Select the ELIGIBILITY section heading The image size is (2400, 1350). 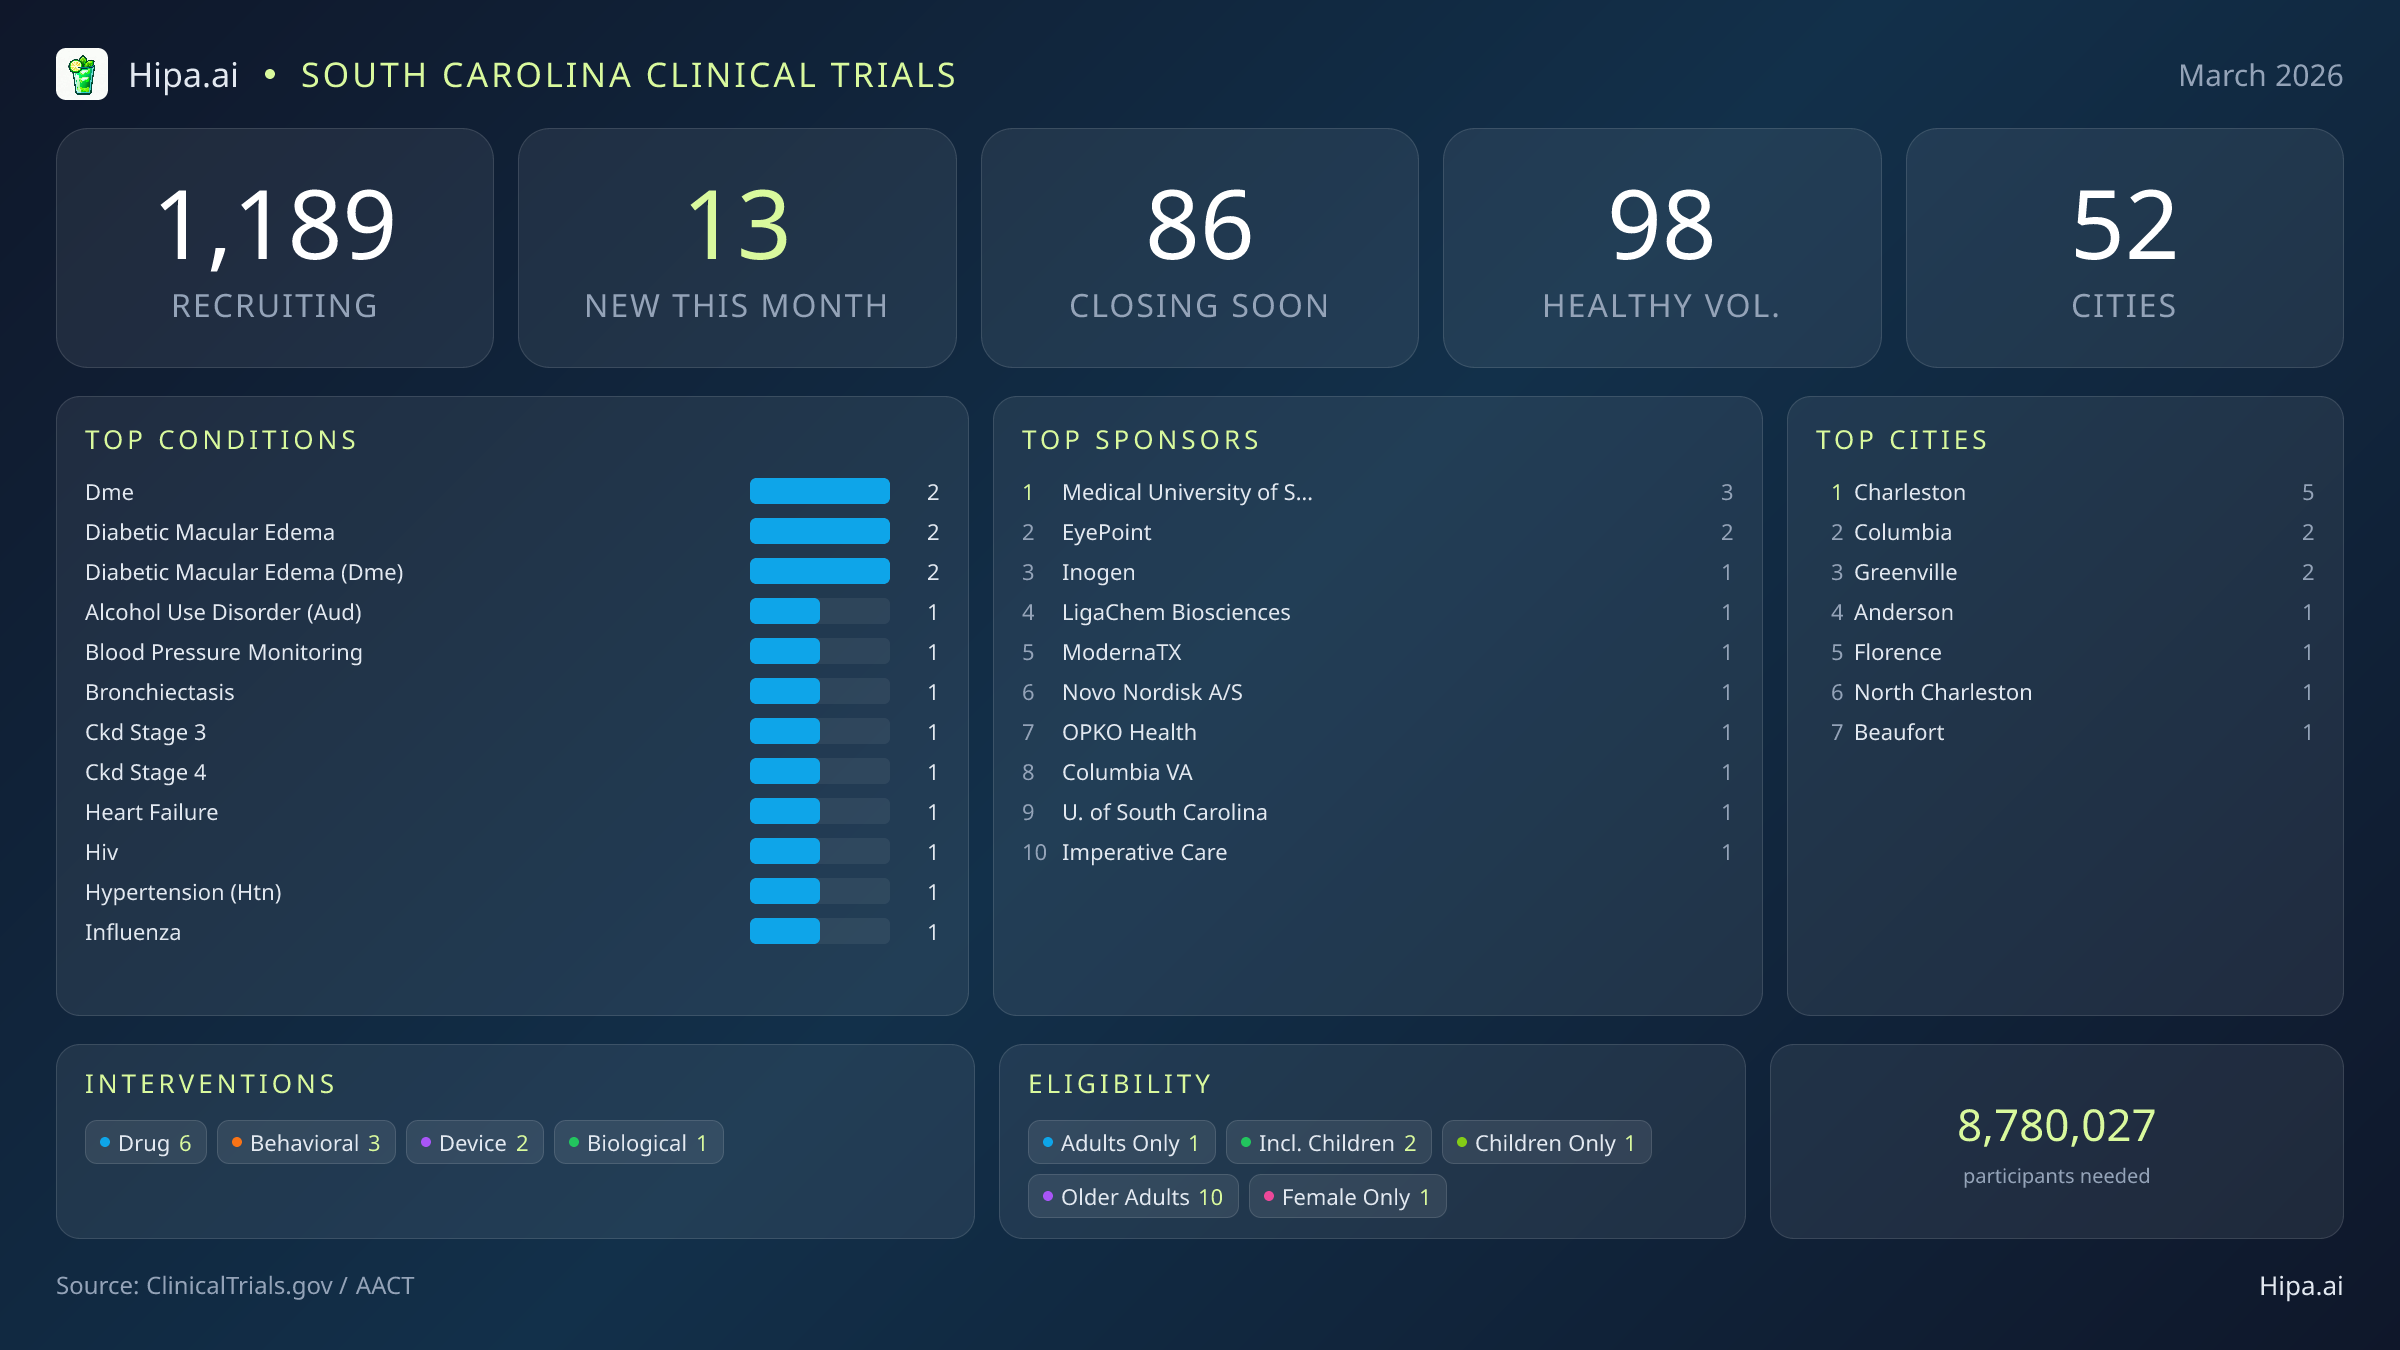[1119, 1083]
